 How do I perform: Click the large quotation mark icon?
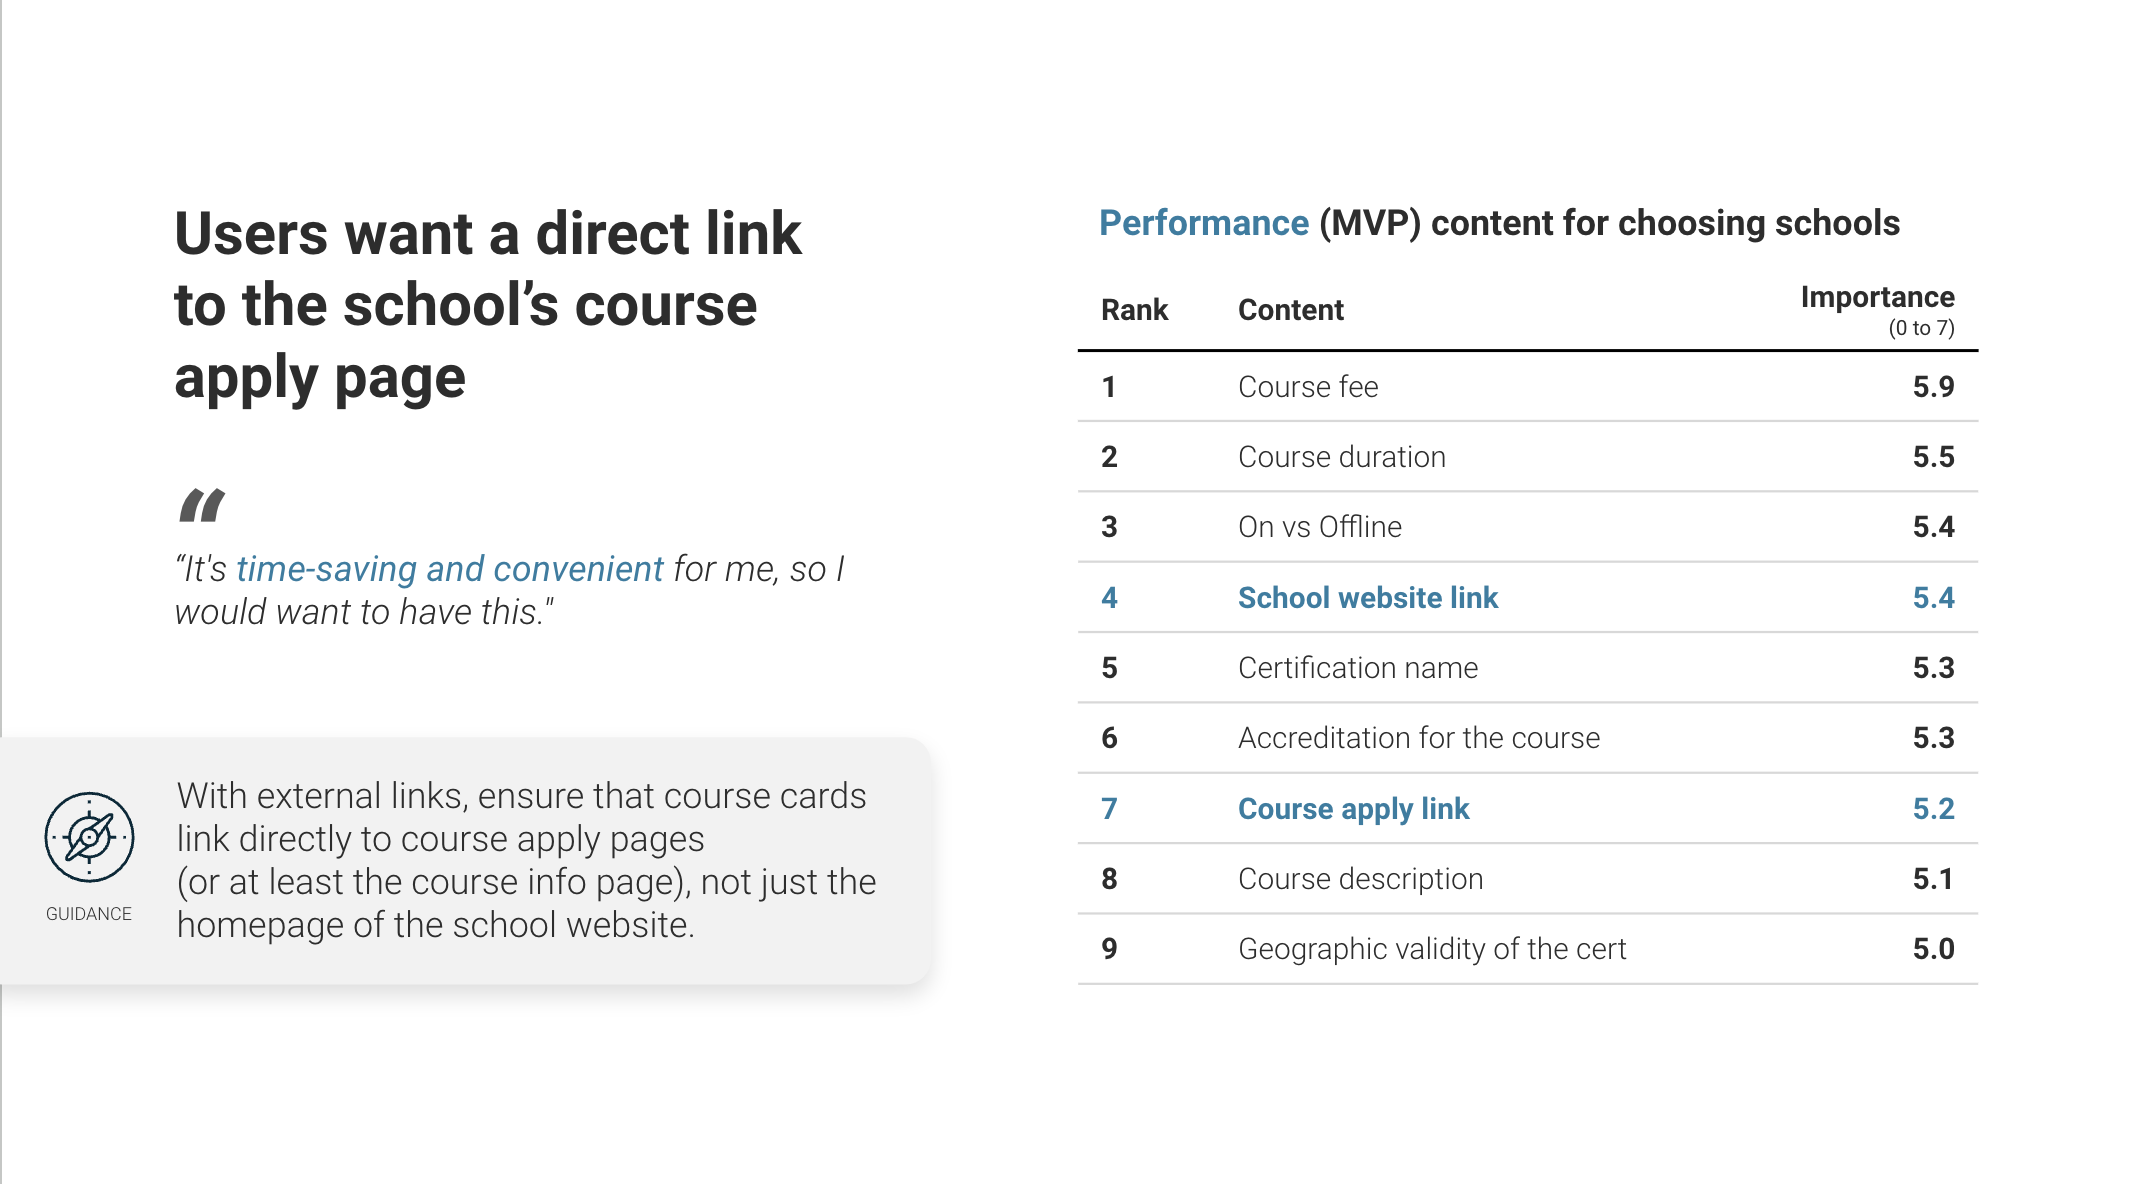(x=201, y=505)
